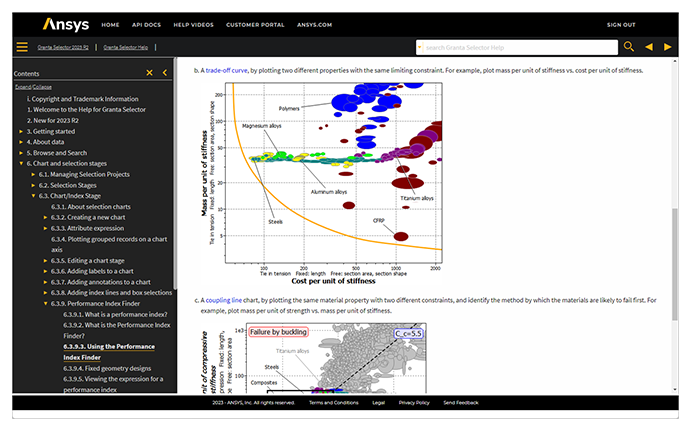Follow the coupling line link
The height and width of the screenshot is (430, 696).
click(224, 300)
